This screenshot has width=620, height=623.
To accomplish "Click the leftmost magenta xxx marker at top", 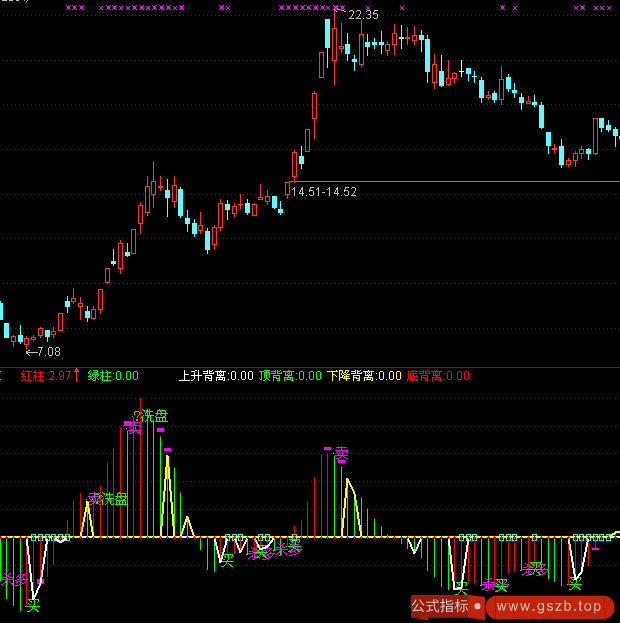I will (71, 7).
